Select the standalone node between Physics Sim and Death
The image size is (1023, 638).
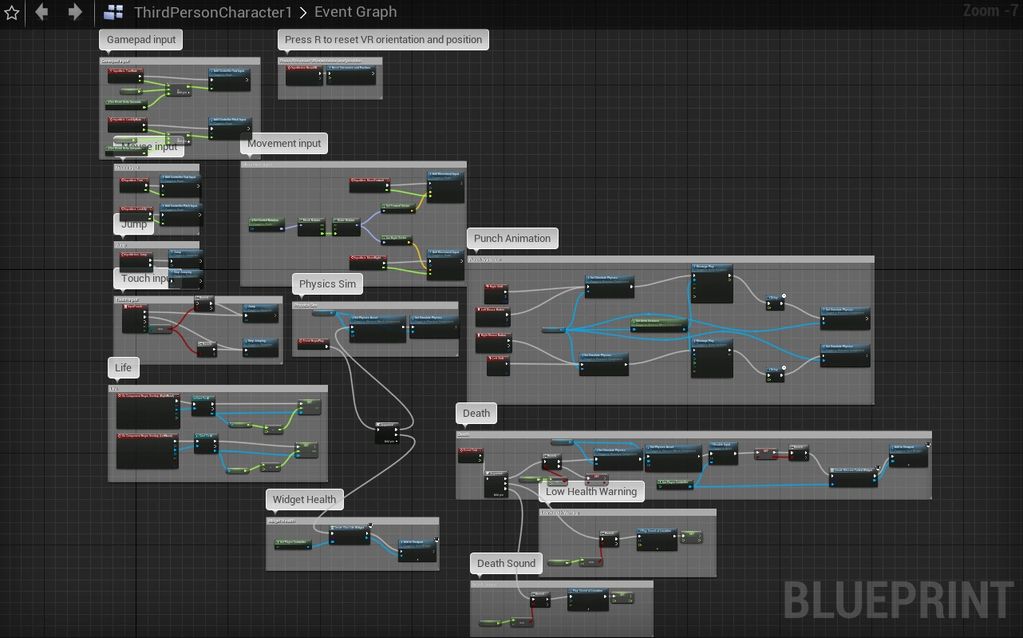387,433
